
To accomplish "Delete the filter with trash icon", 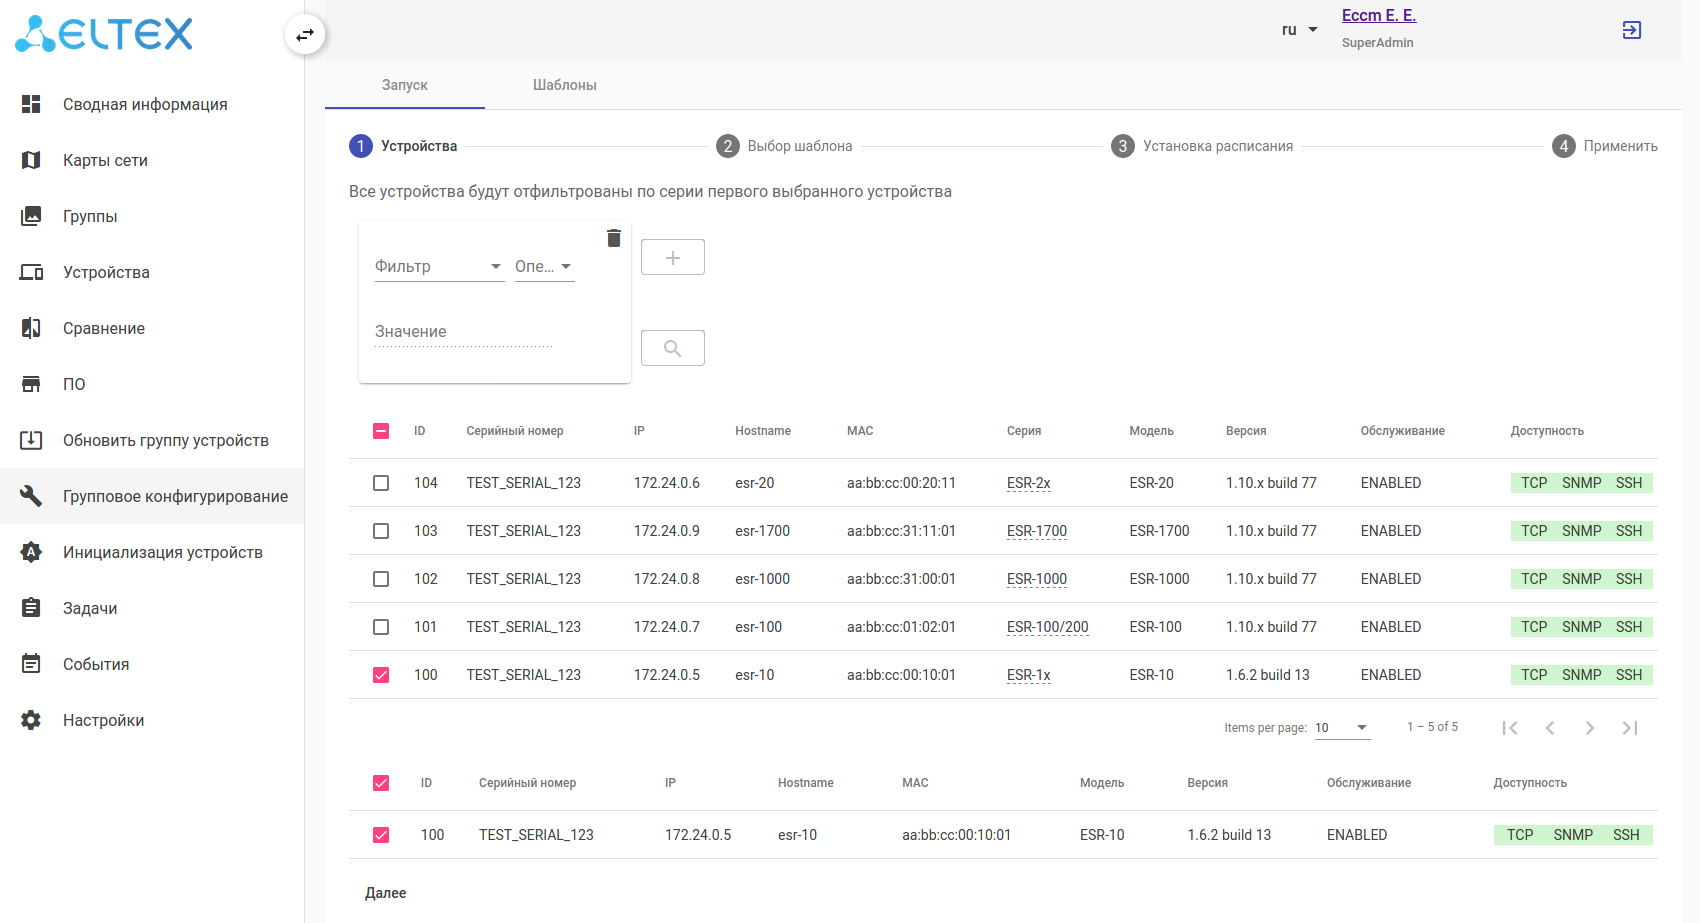I will (614, 238).
